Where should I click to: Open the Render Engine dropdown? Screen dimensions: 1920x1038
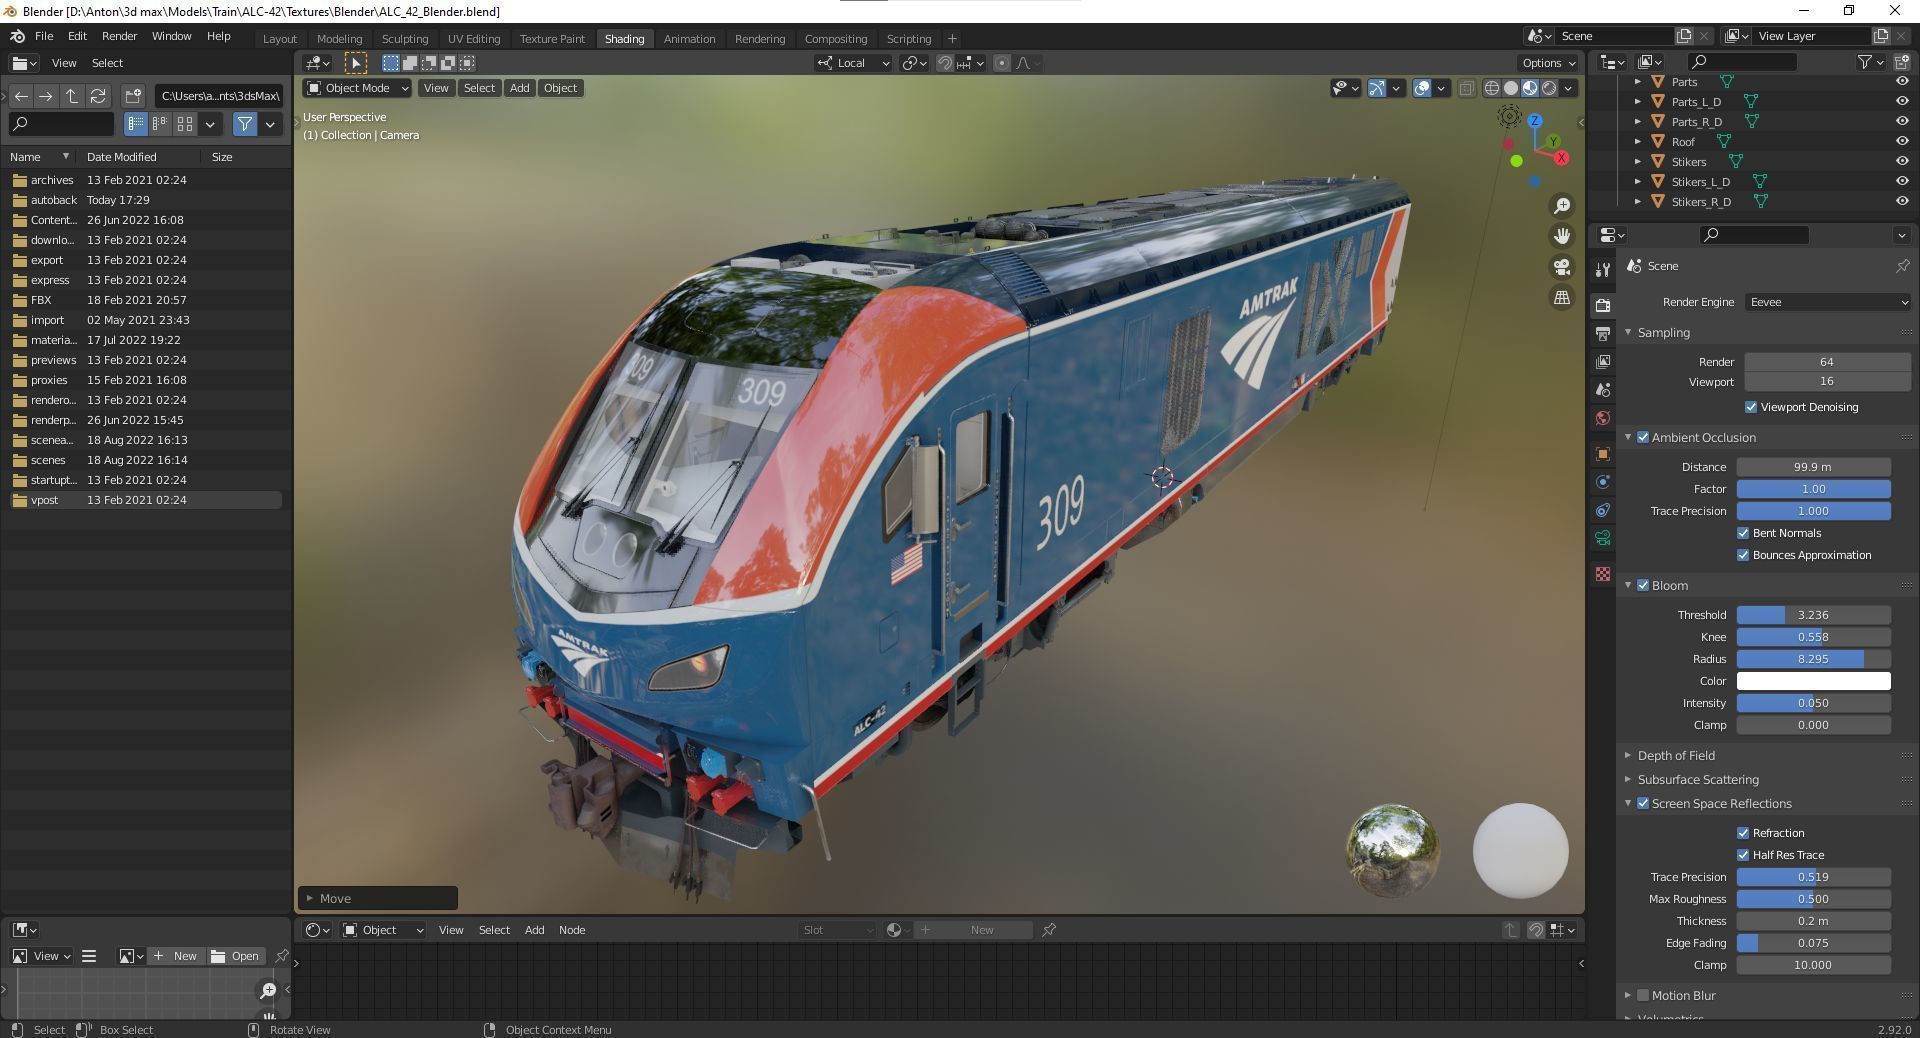1828,302
